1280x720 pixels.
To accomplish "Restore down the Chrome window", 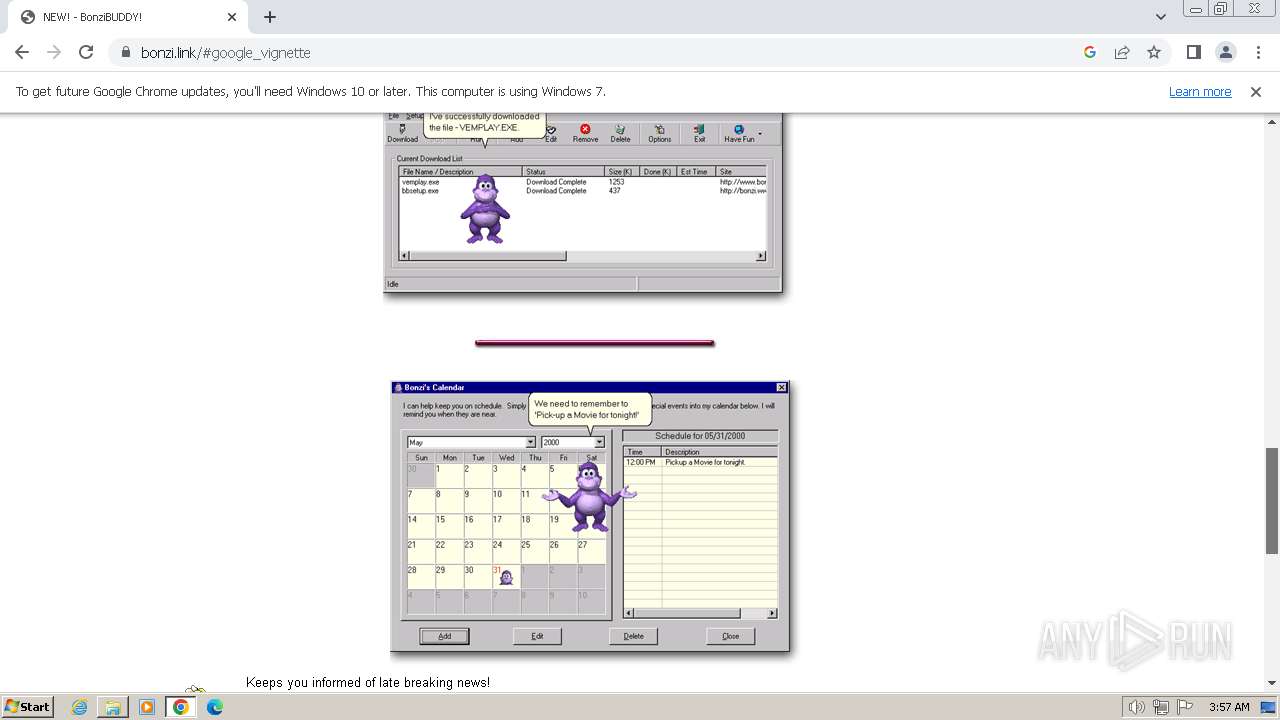I will [1221, 8].
